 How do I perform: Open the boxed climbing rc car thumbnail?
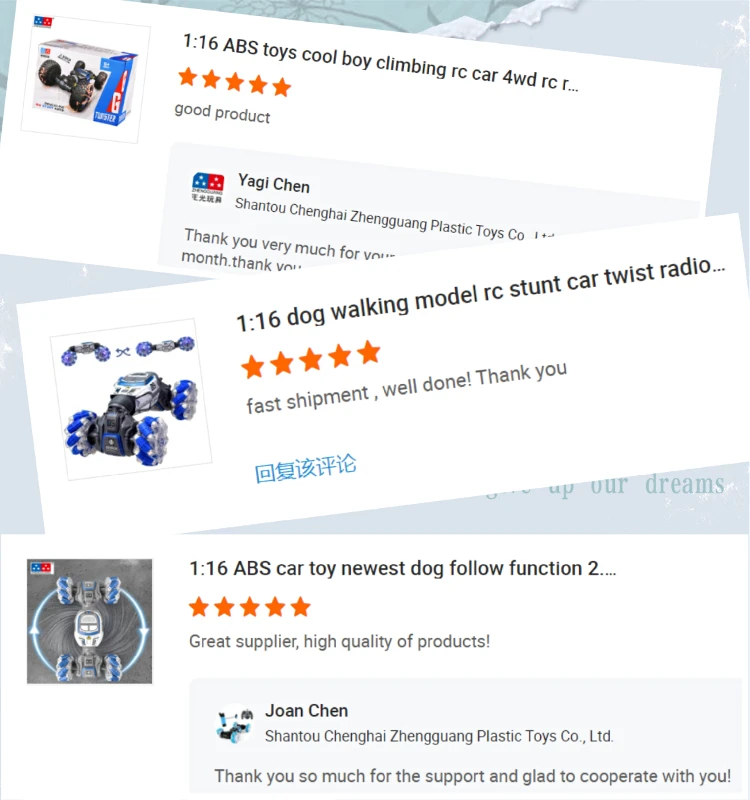click(x=86, y=82)
